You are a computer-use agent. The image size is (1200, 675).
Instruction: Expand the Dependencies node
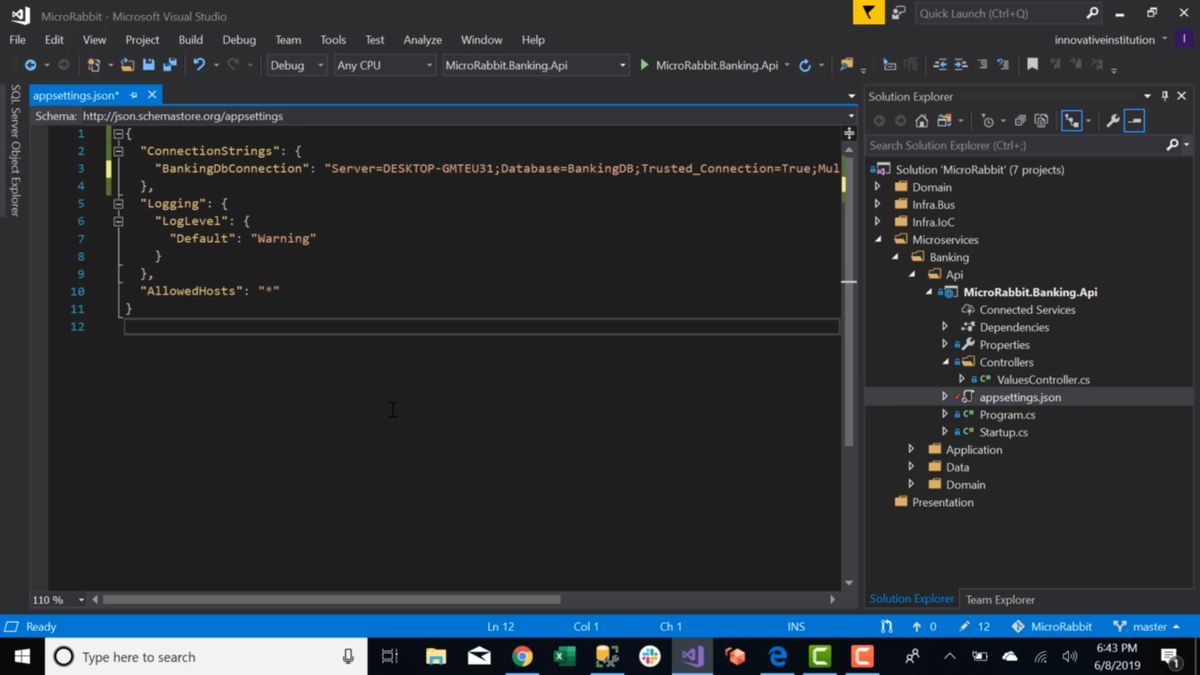pos(945,327)
